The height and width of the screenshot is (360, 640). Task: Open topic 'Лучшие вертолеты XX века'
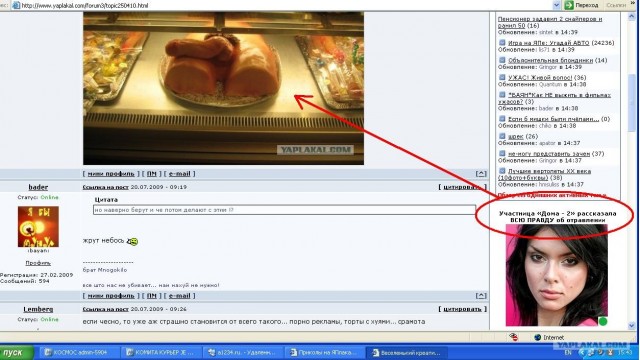(x=544, y=174)
